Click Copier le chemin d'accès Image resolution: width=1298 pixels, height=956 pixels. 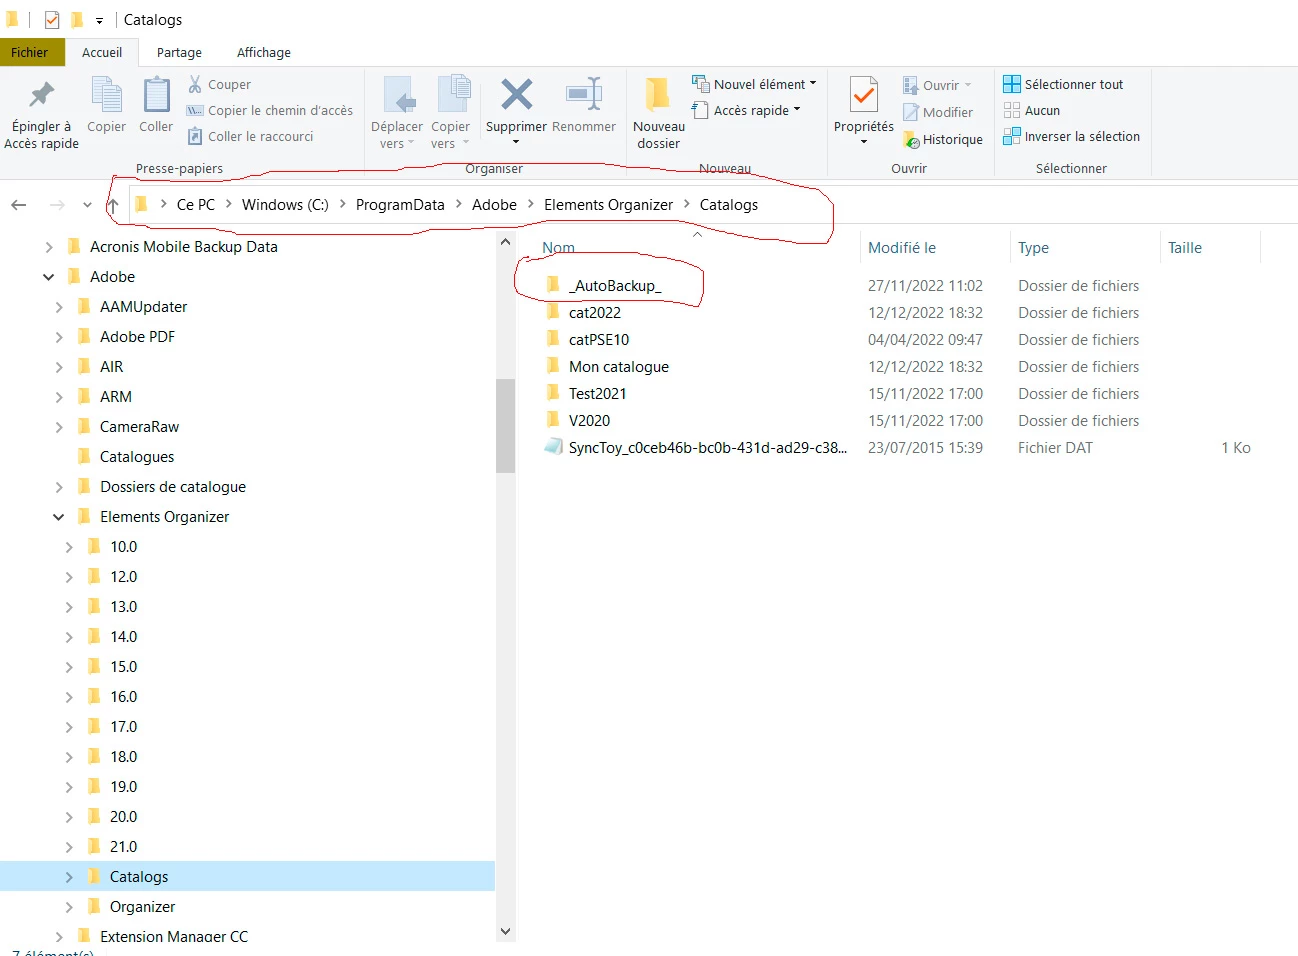270,111
